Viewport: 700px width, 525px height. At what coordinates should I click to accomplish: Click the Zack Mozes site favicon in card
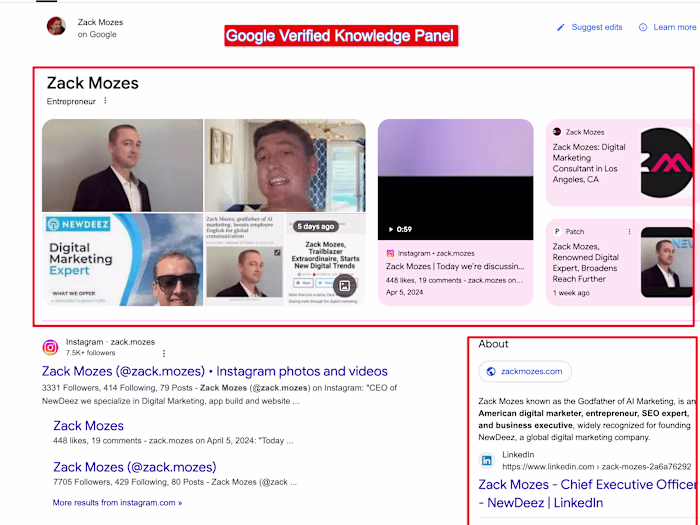point(557,132)
